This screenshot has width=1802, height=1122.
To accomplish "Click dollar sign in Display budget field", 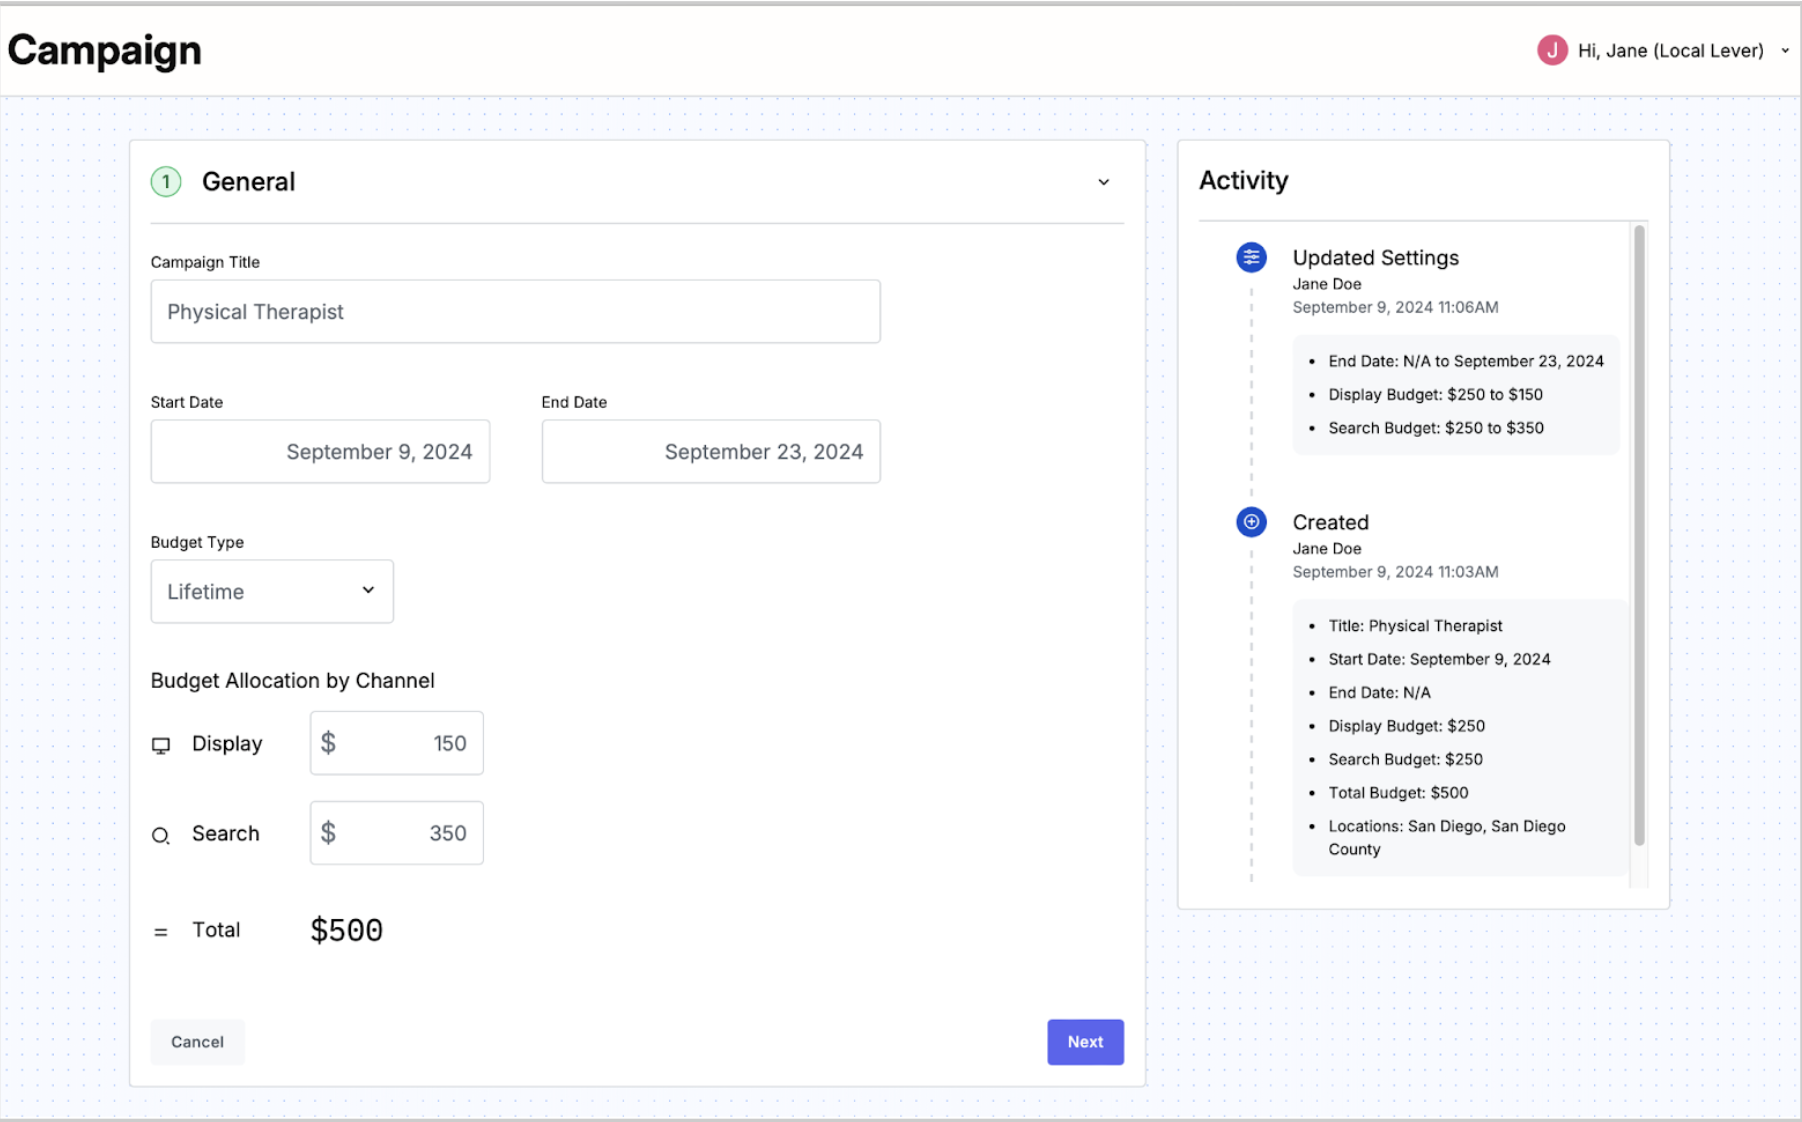I will (328, 743).
